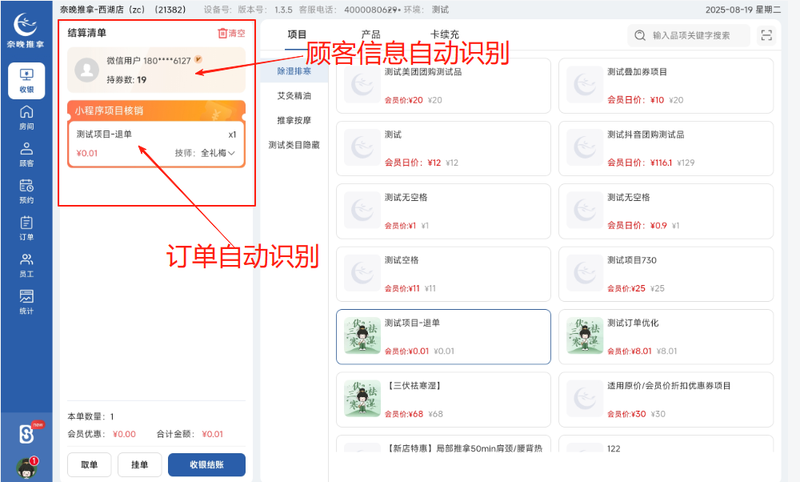Add the 测试项目730 item card

point(666,274)
